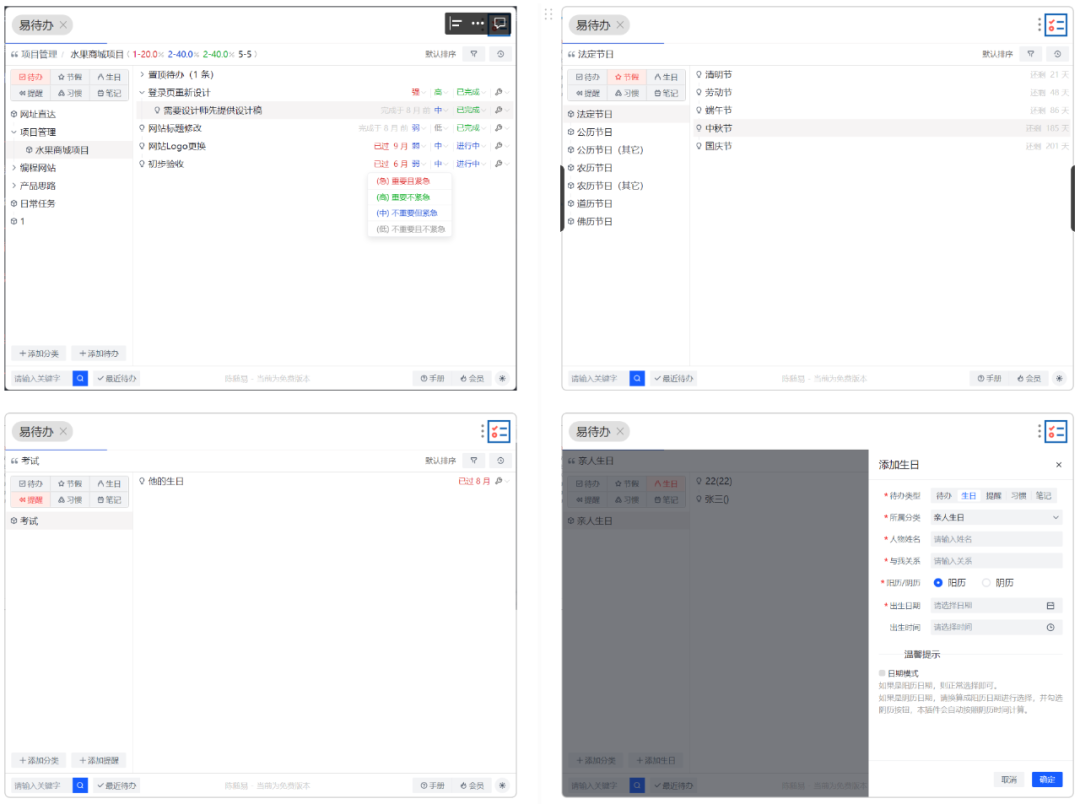
Task: Focus the 请输入姓名 name field
Action: pos(996,539)
